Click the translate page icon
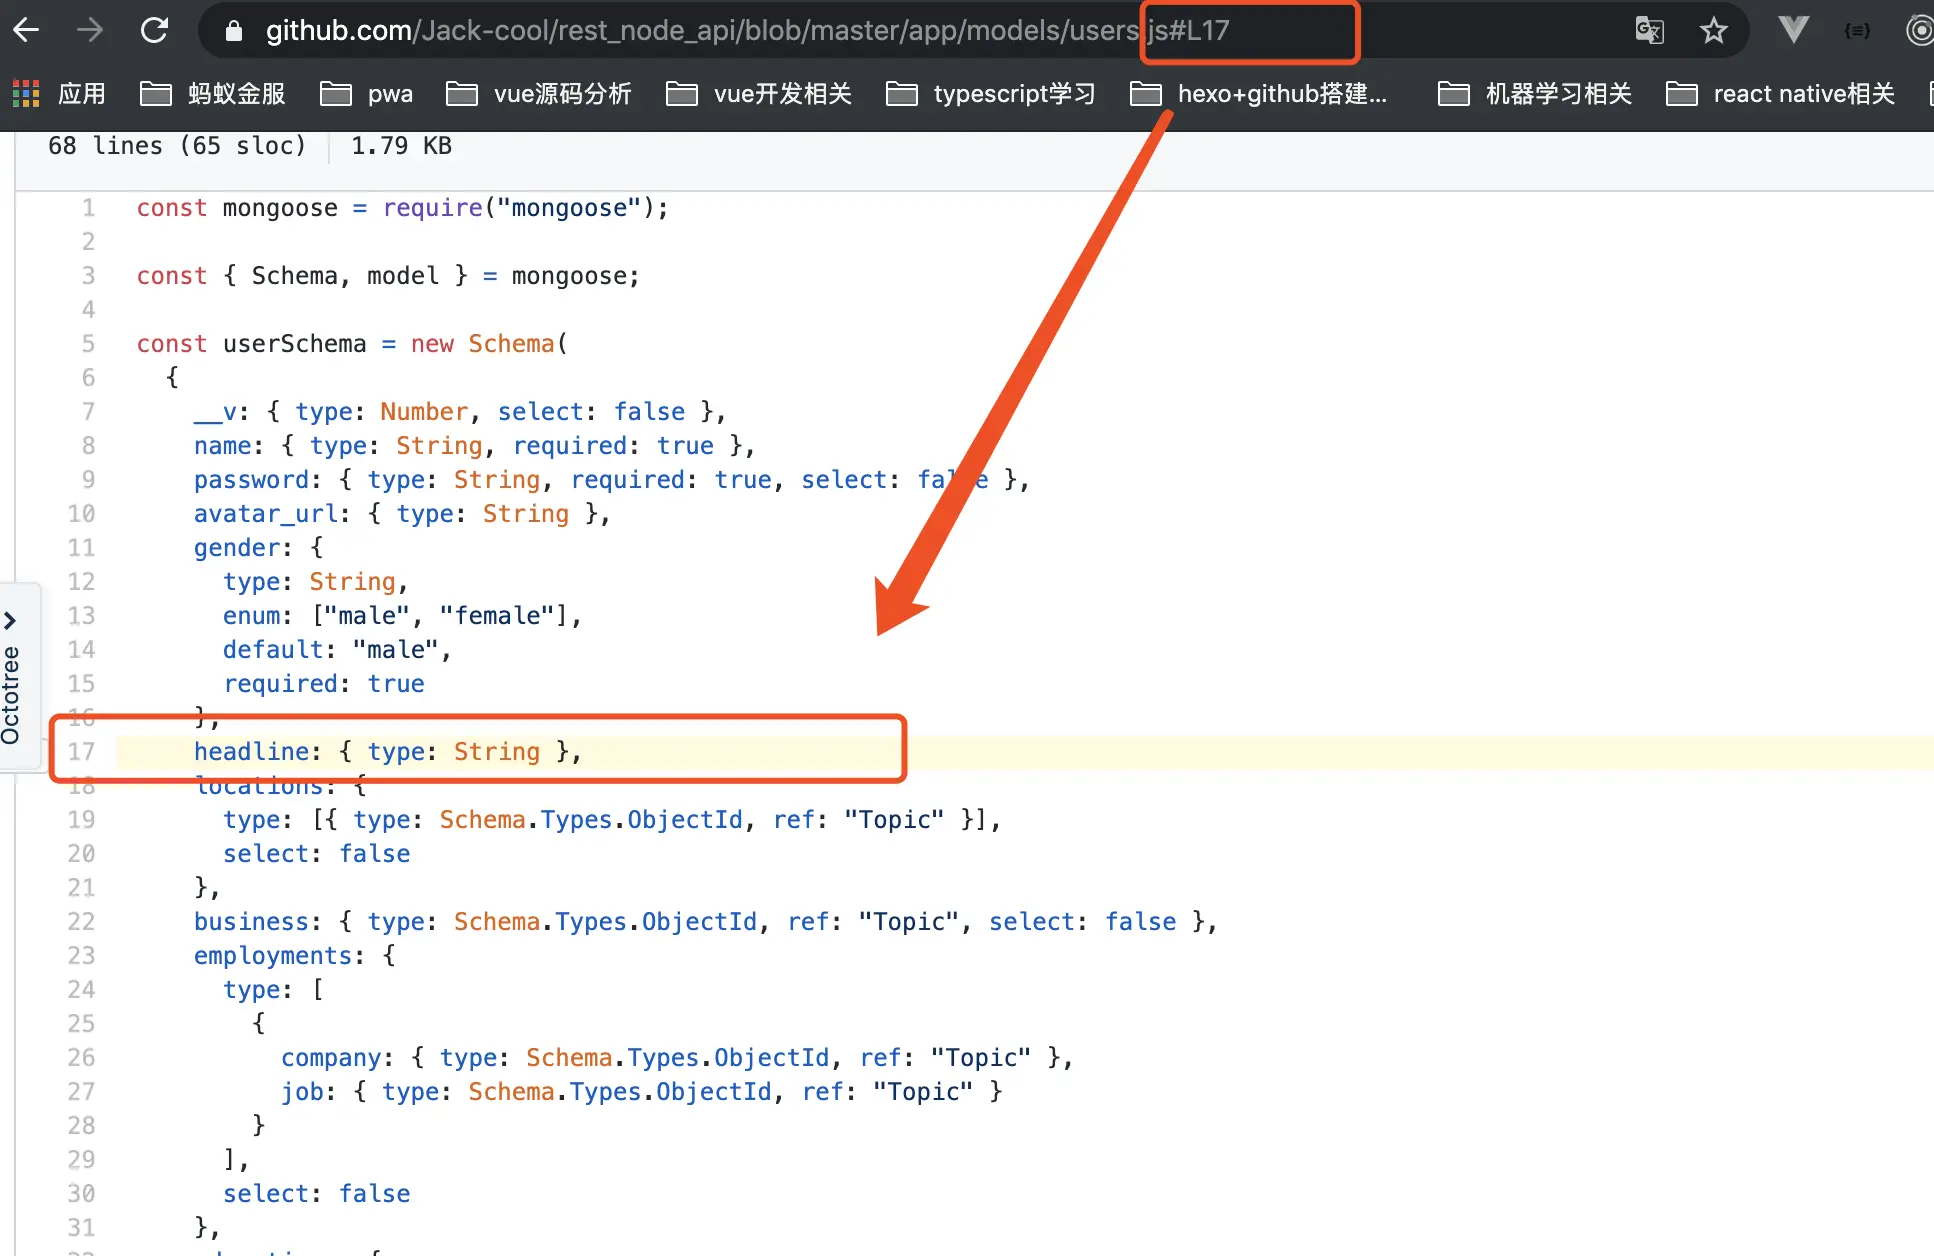This screenshot has width=1934, height=1256. pos(1649,30)
